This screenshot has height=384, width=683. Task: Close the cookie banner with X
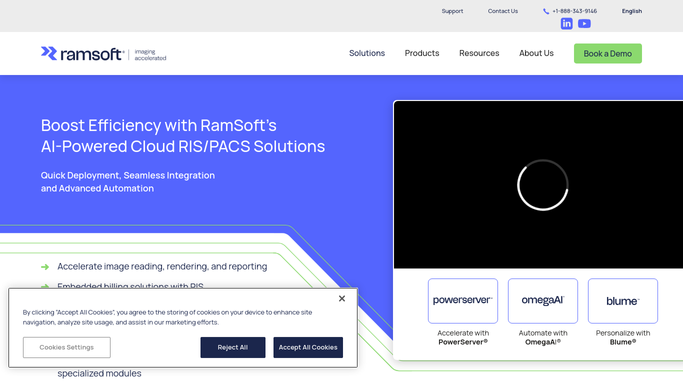coord(342,298)
